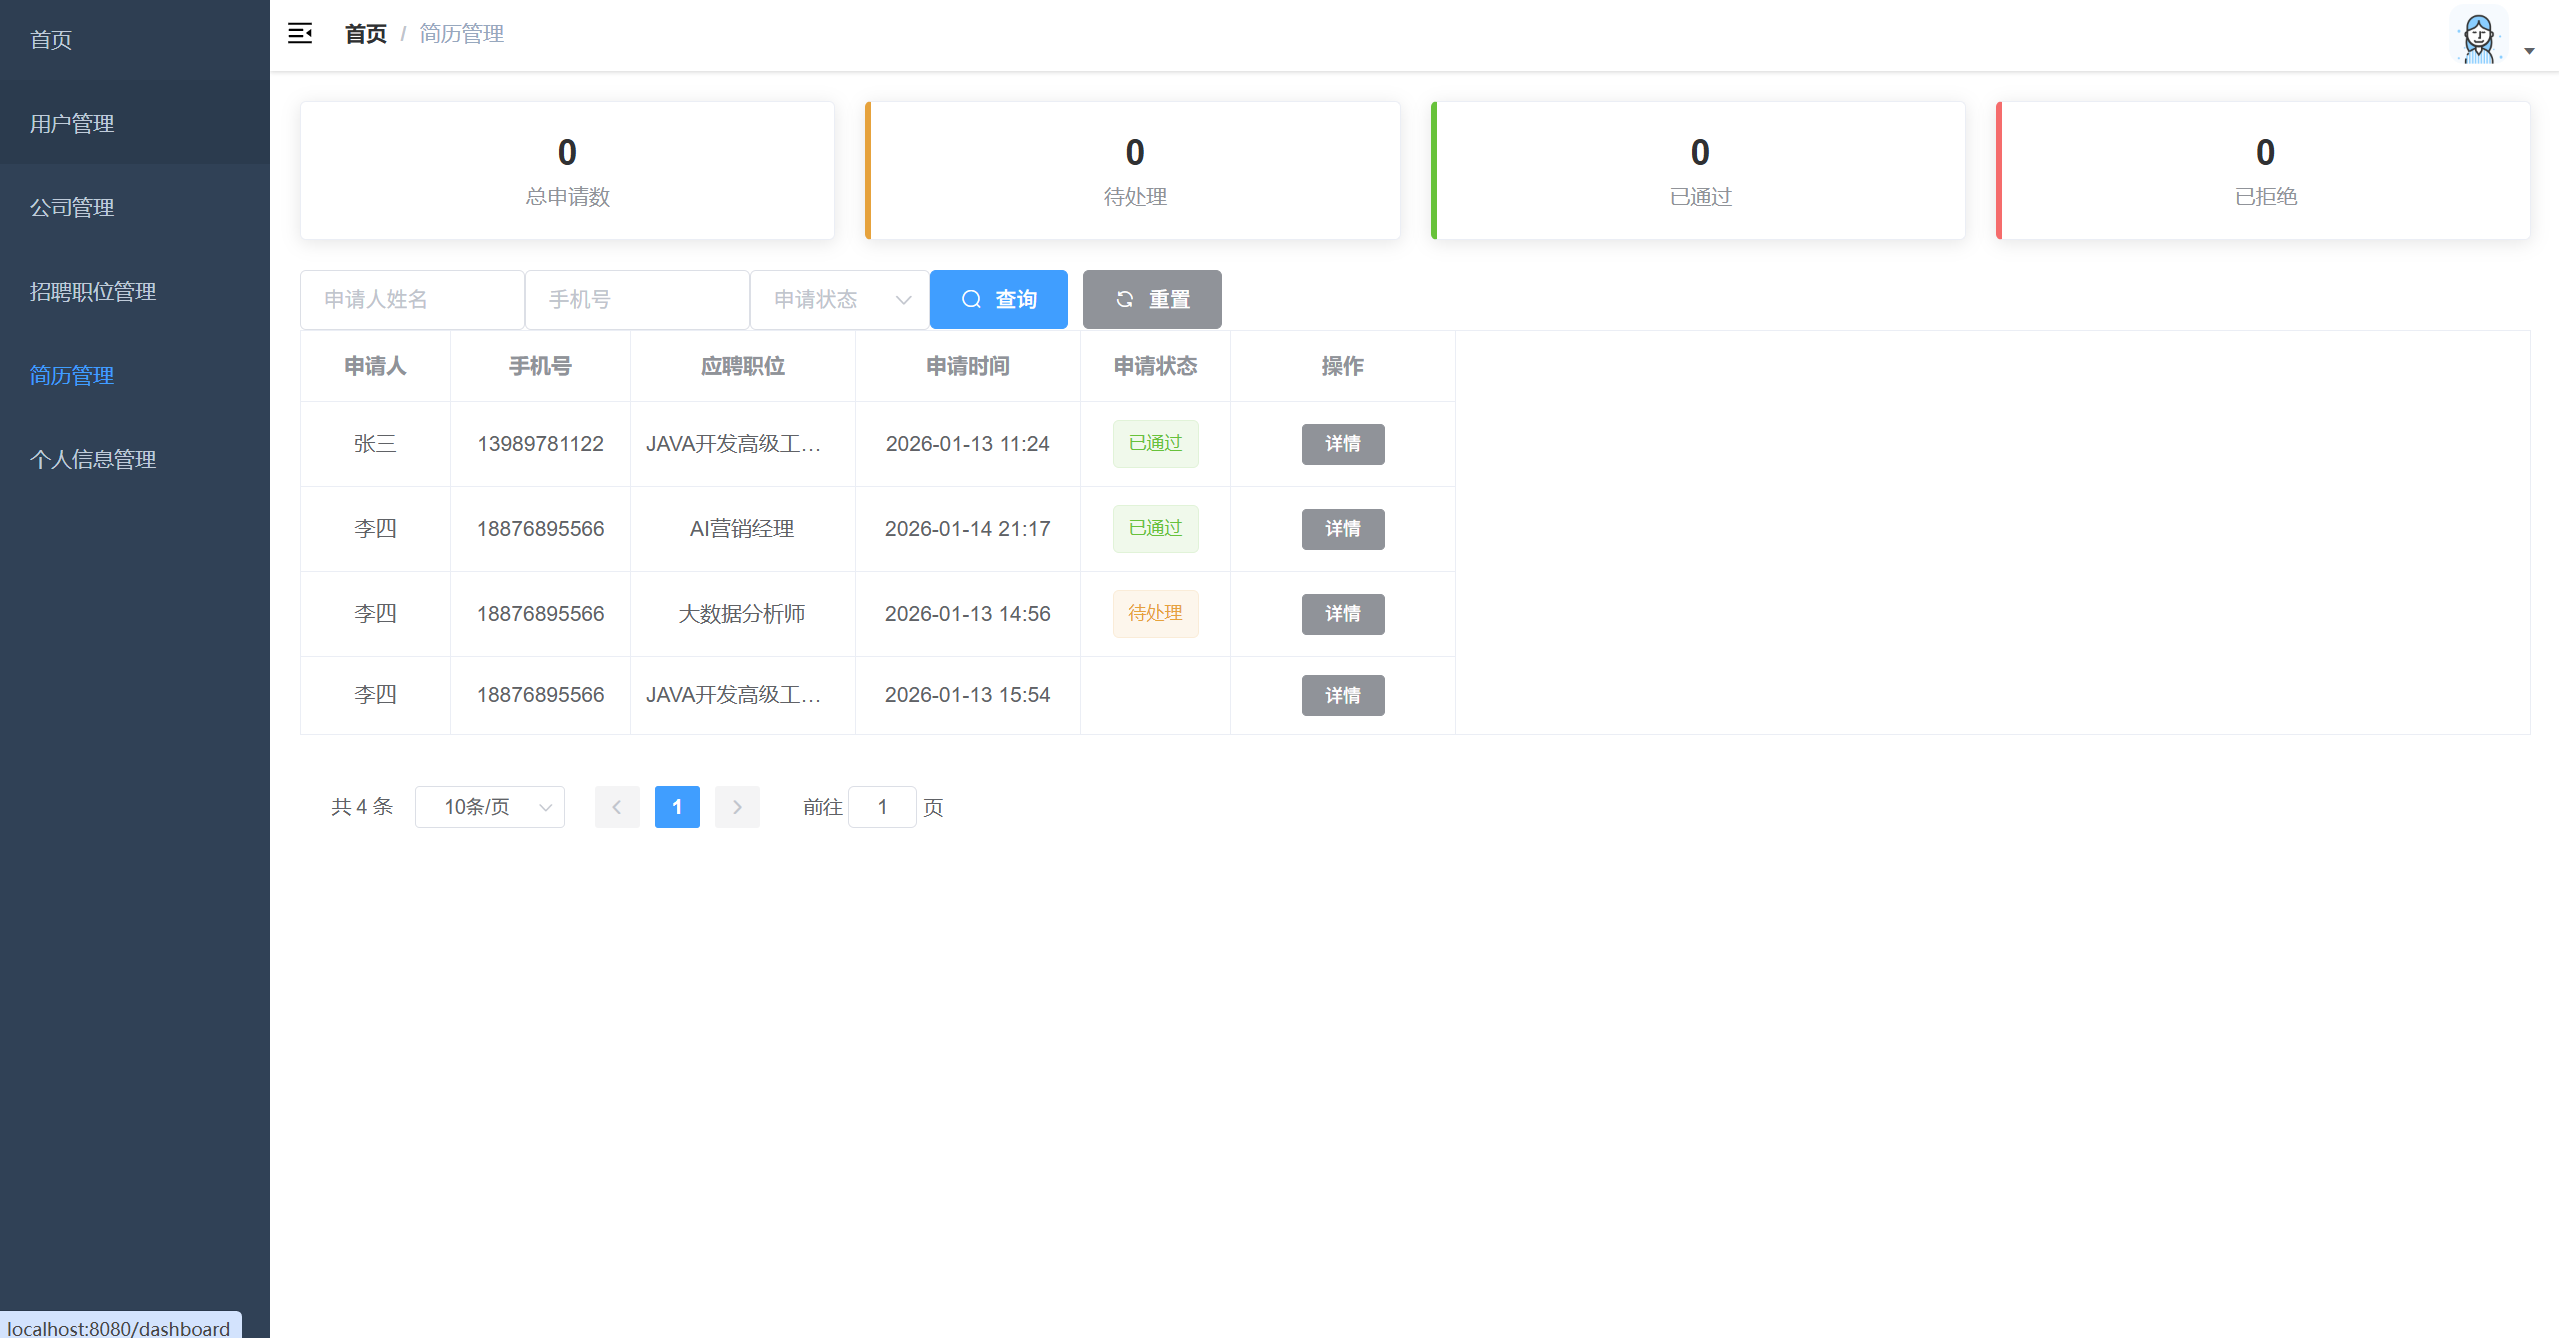Click the user avatar icon

2478,36
